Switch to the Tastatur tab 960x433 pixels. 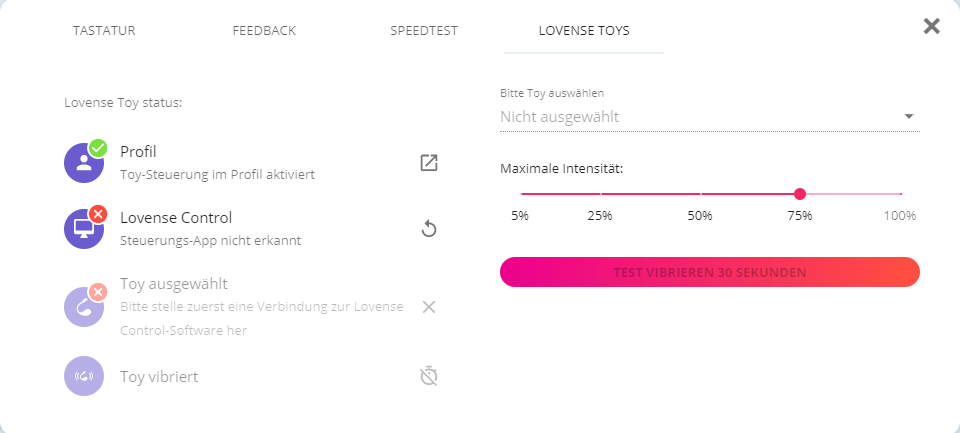point(104,30)
